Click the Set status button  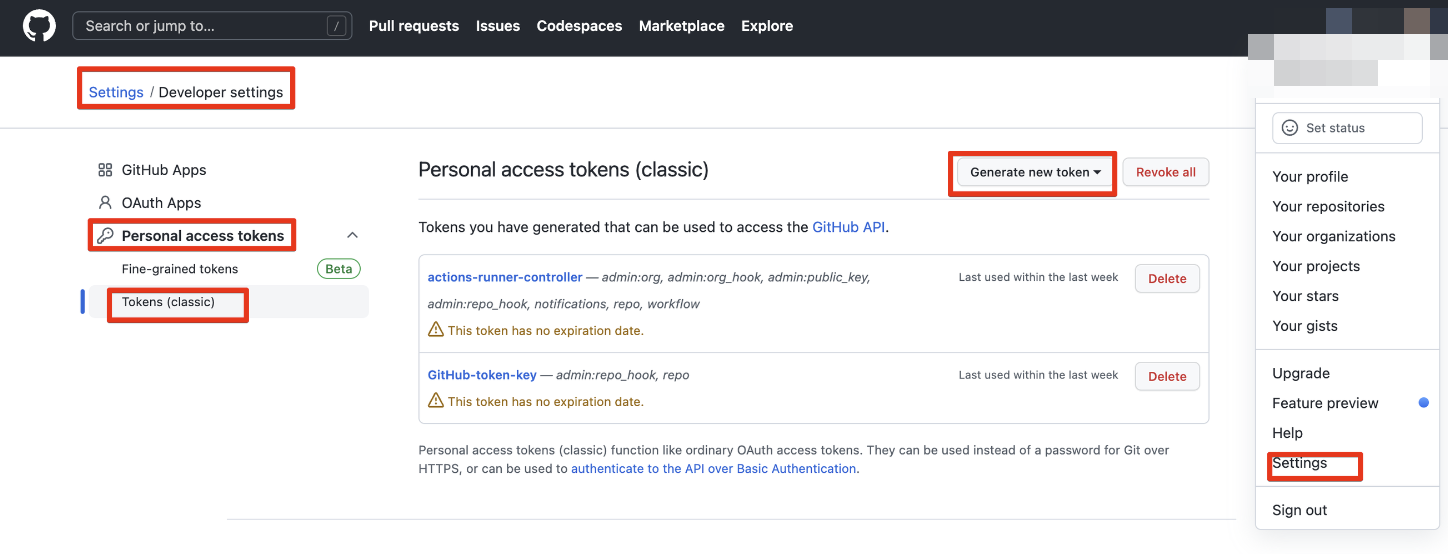tap(1347, 128)
